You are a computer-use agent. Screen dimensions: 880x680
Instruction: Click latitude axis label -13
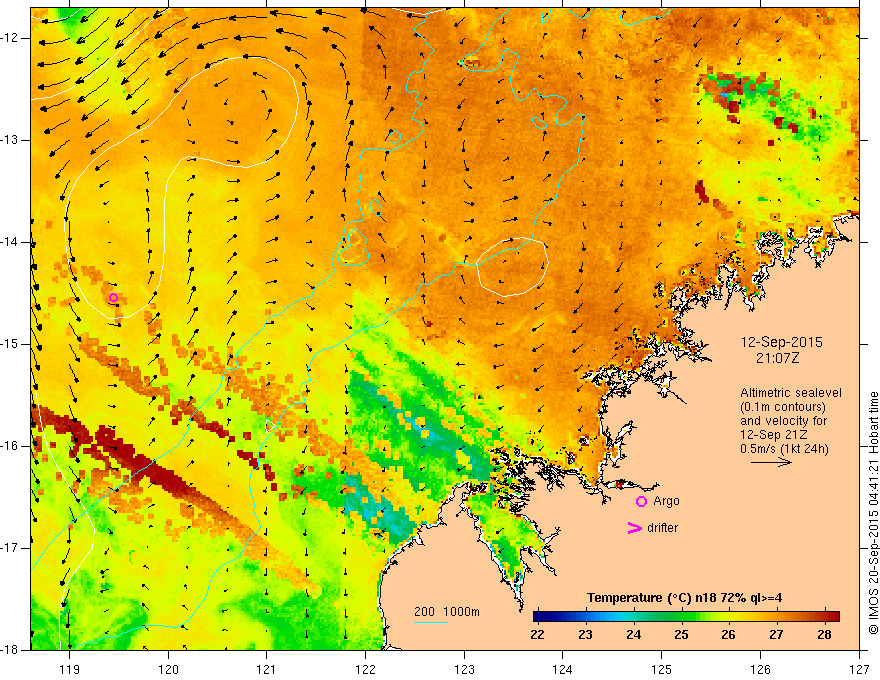pyautogui.click(x=11, y=140)
